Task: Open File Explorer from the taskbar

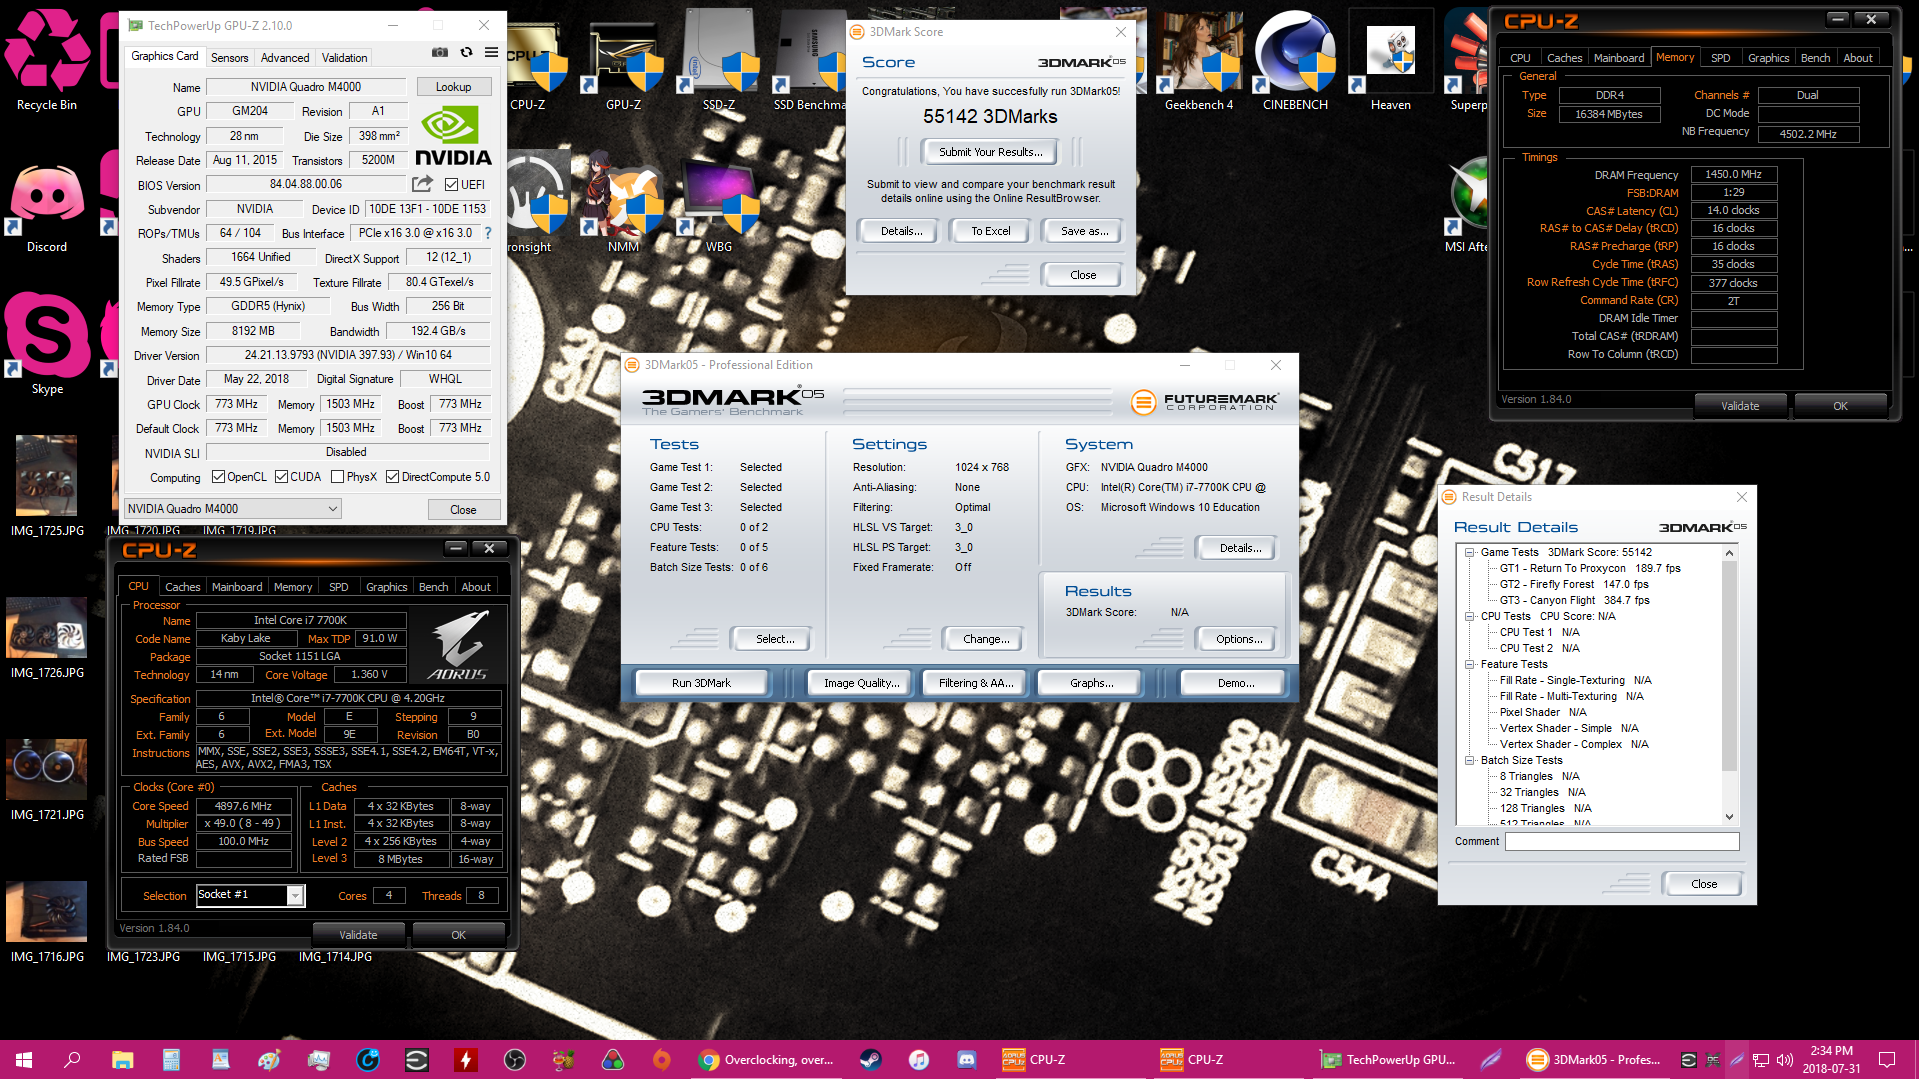Action: click(122, 1059)
